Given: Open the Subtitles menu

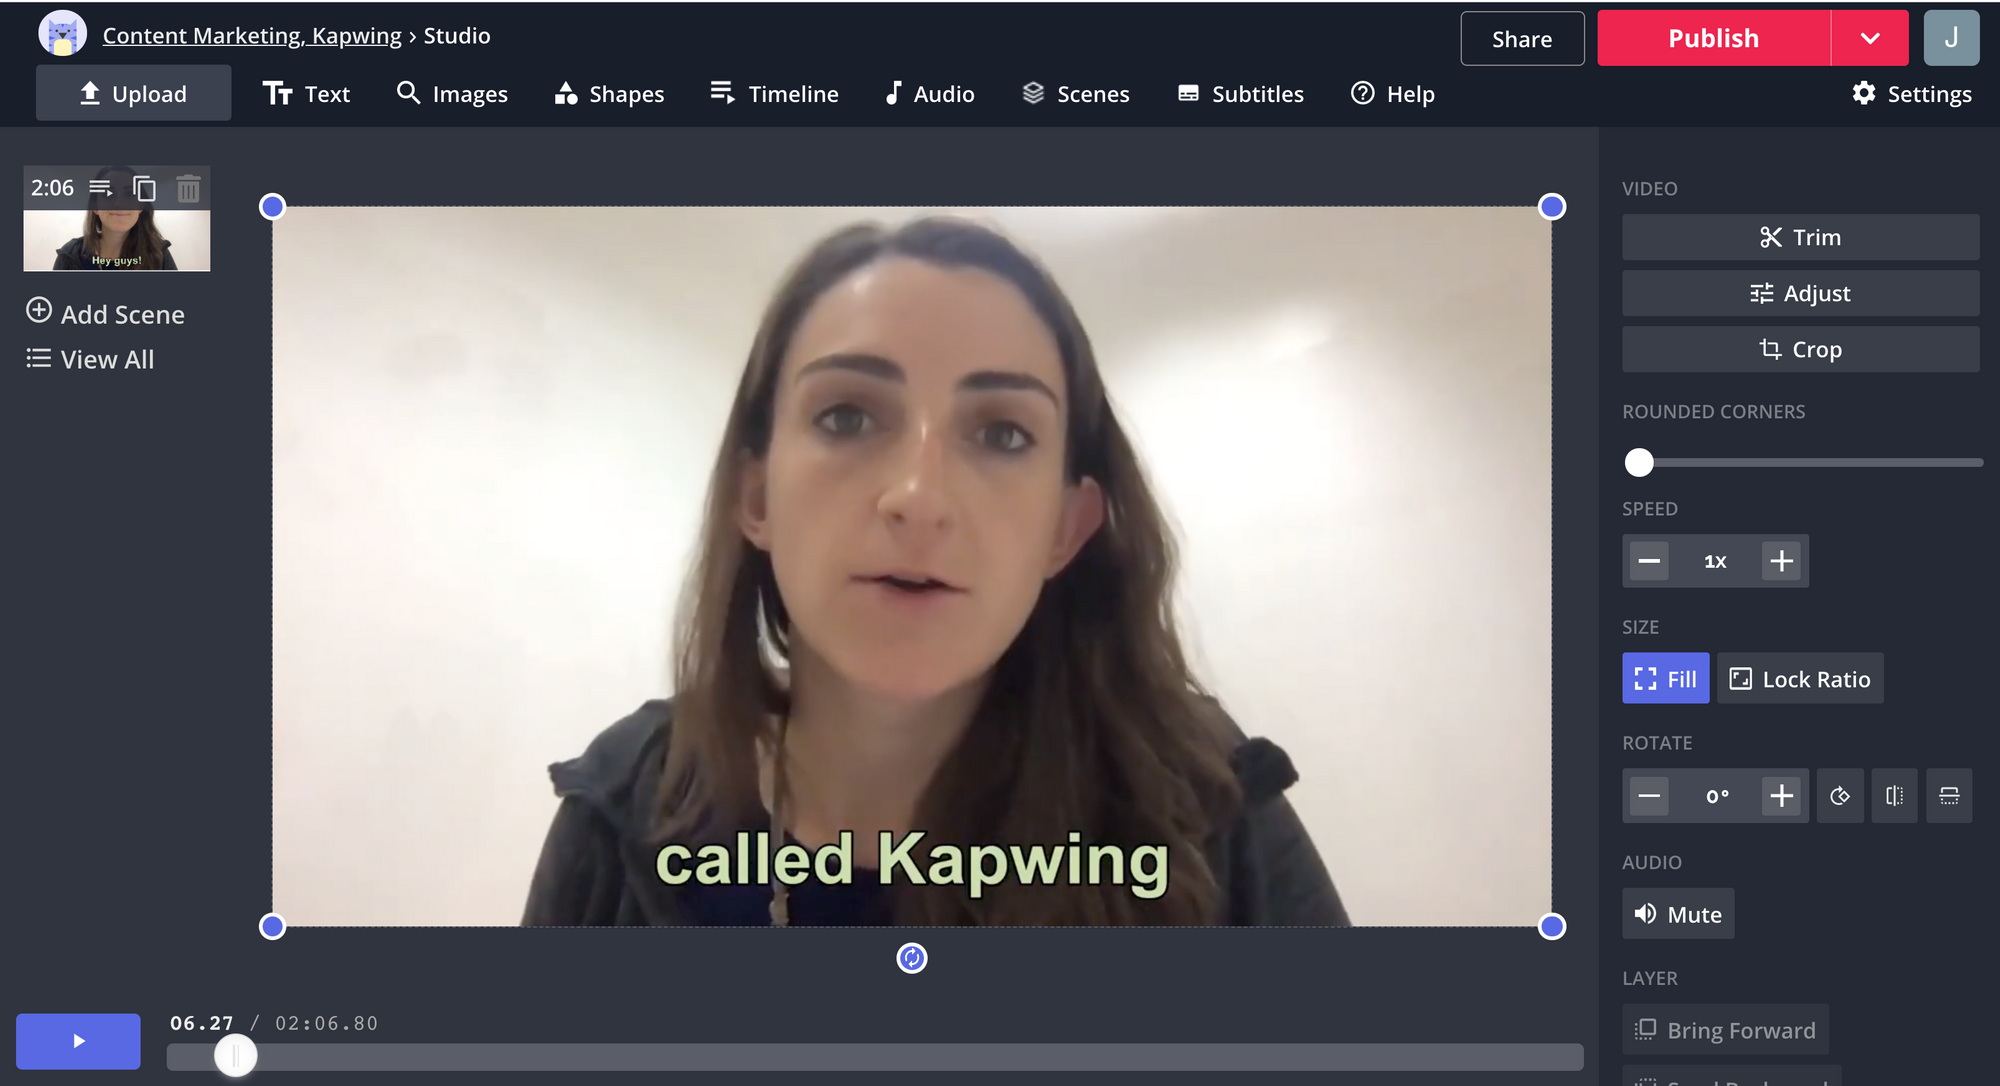Looking at the screenshot, I should [x=1241, y=94].
